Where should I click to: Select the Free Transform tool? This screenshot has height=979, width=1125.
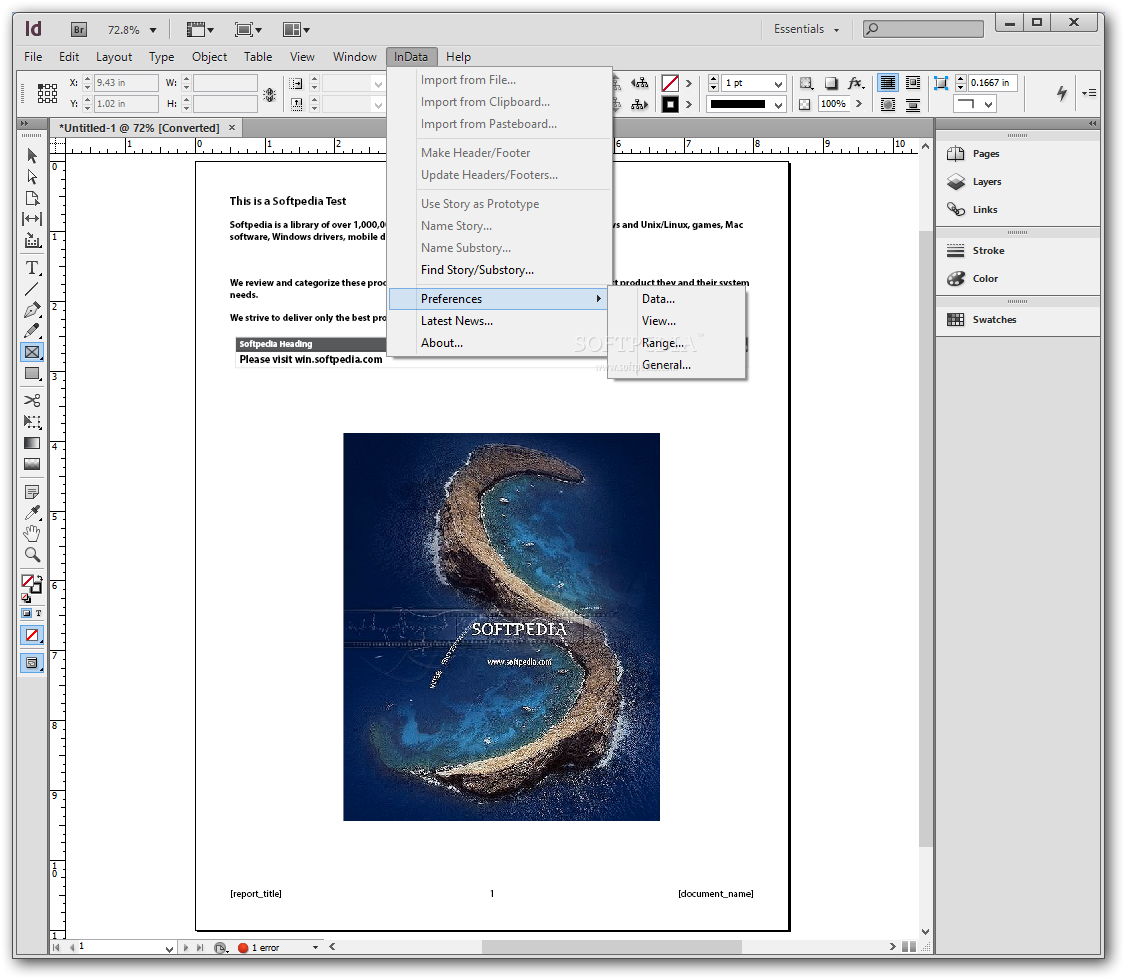[x=32, y=422]
